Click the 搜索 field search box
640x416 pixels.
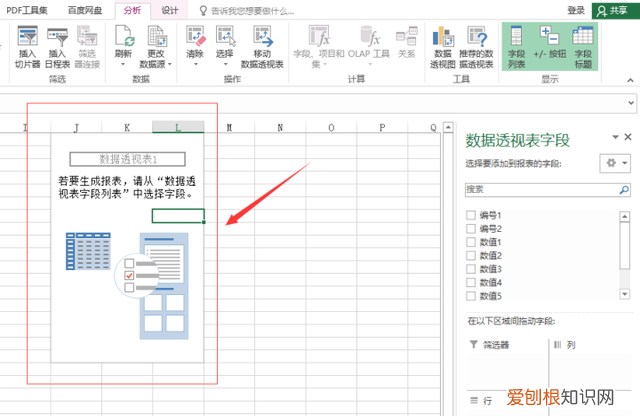pos(540,188)
